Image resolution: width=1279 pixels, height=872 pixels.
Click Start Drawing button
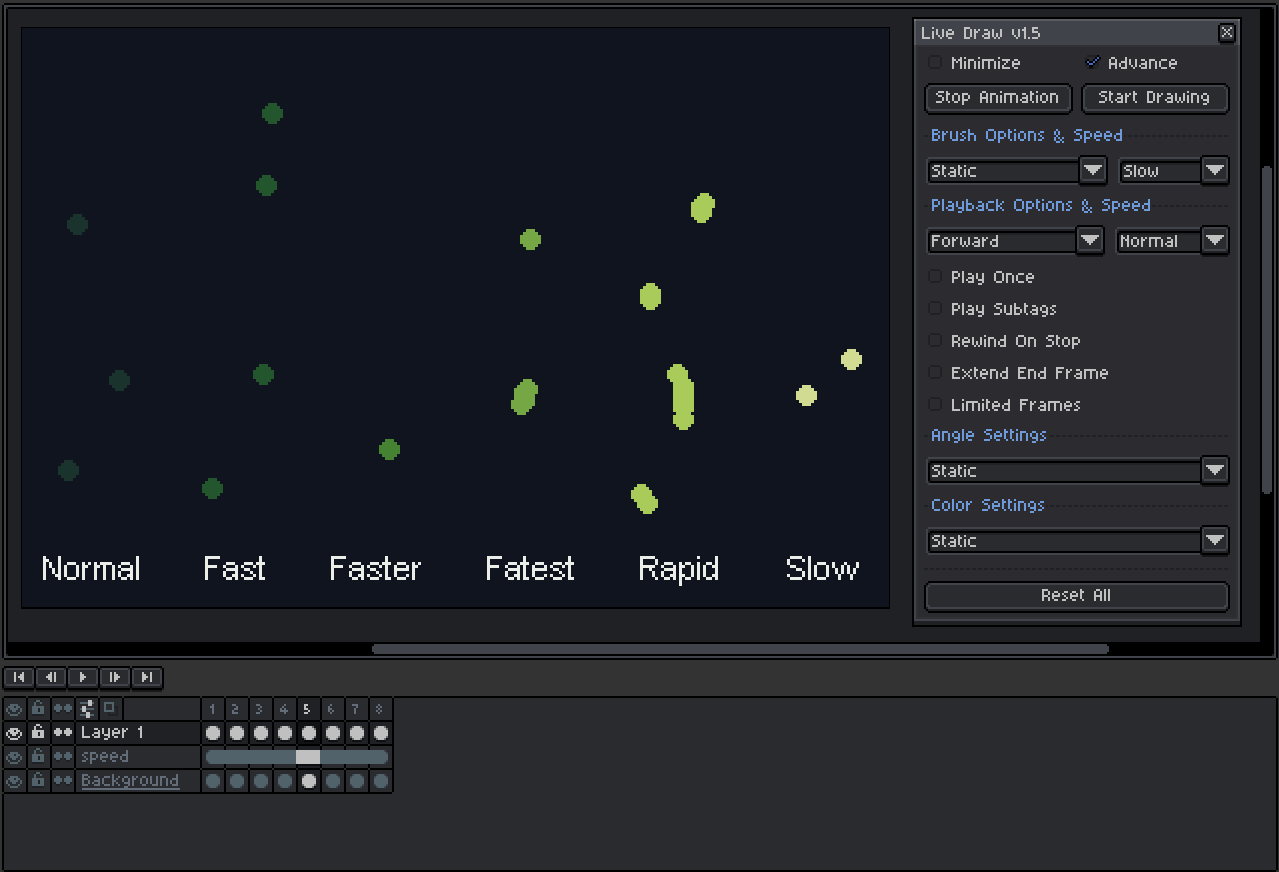1155,98
